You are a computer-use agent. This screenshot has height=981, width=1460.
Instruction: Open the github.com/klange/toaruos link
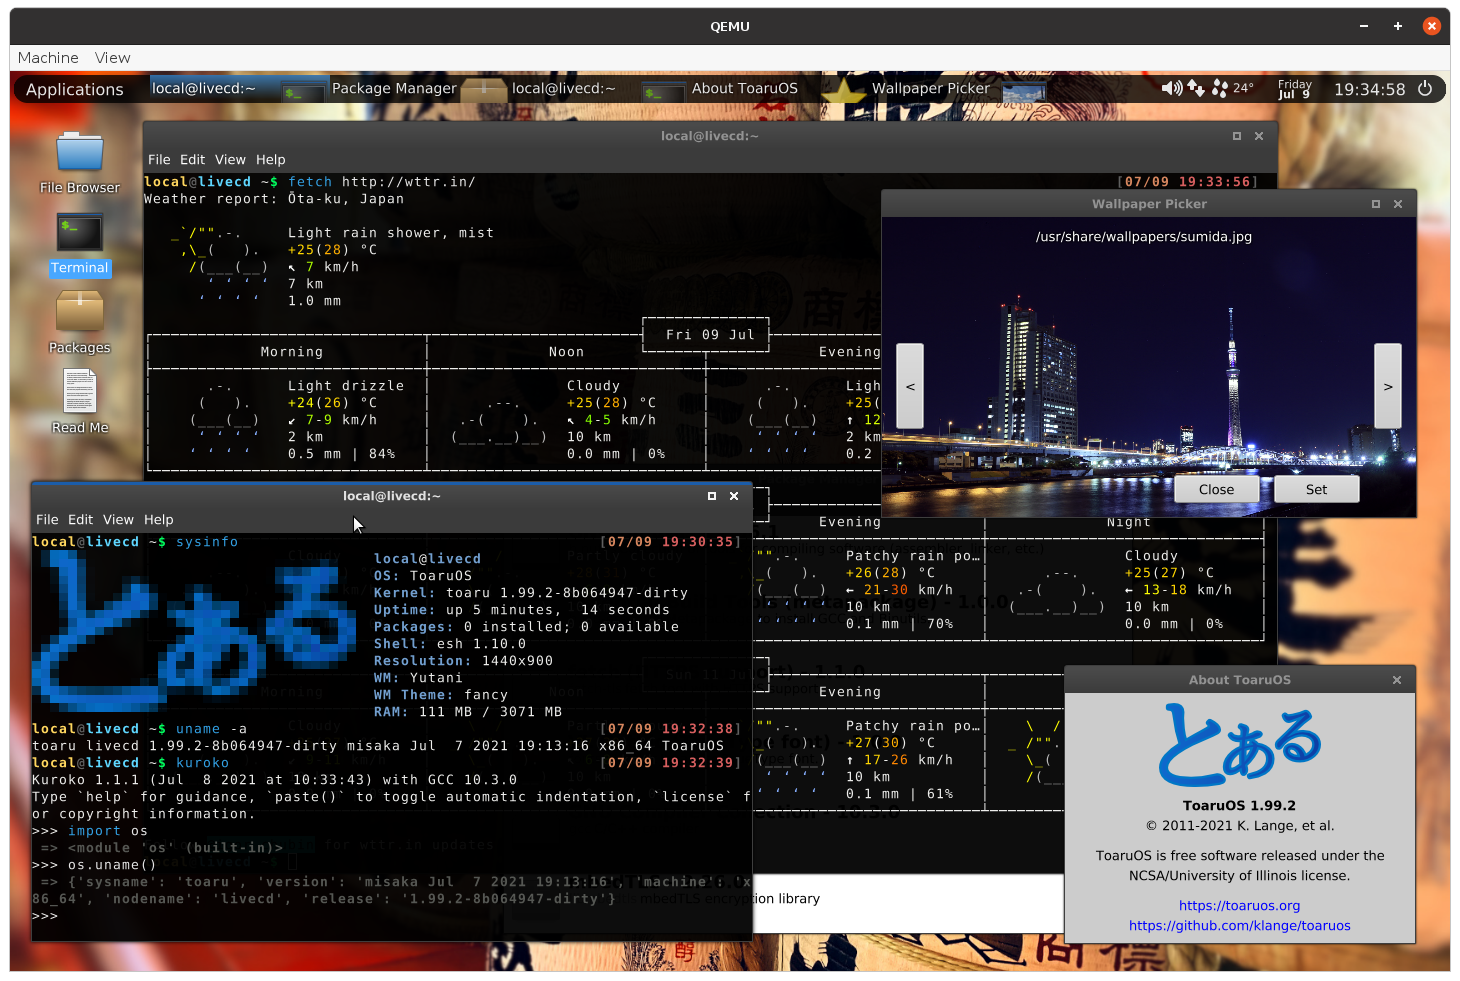pos(1240,926)
